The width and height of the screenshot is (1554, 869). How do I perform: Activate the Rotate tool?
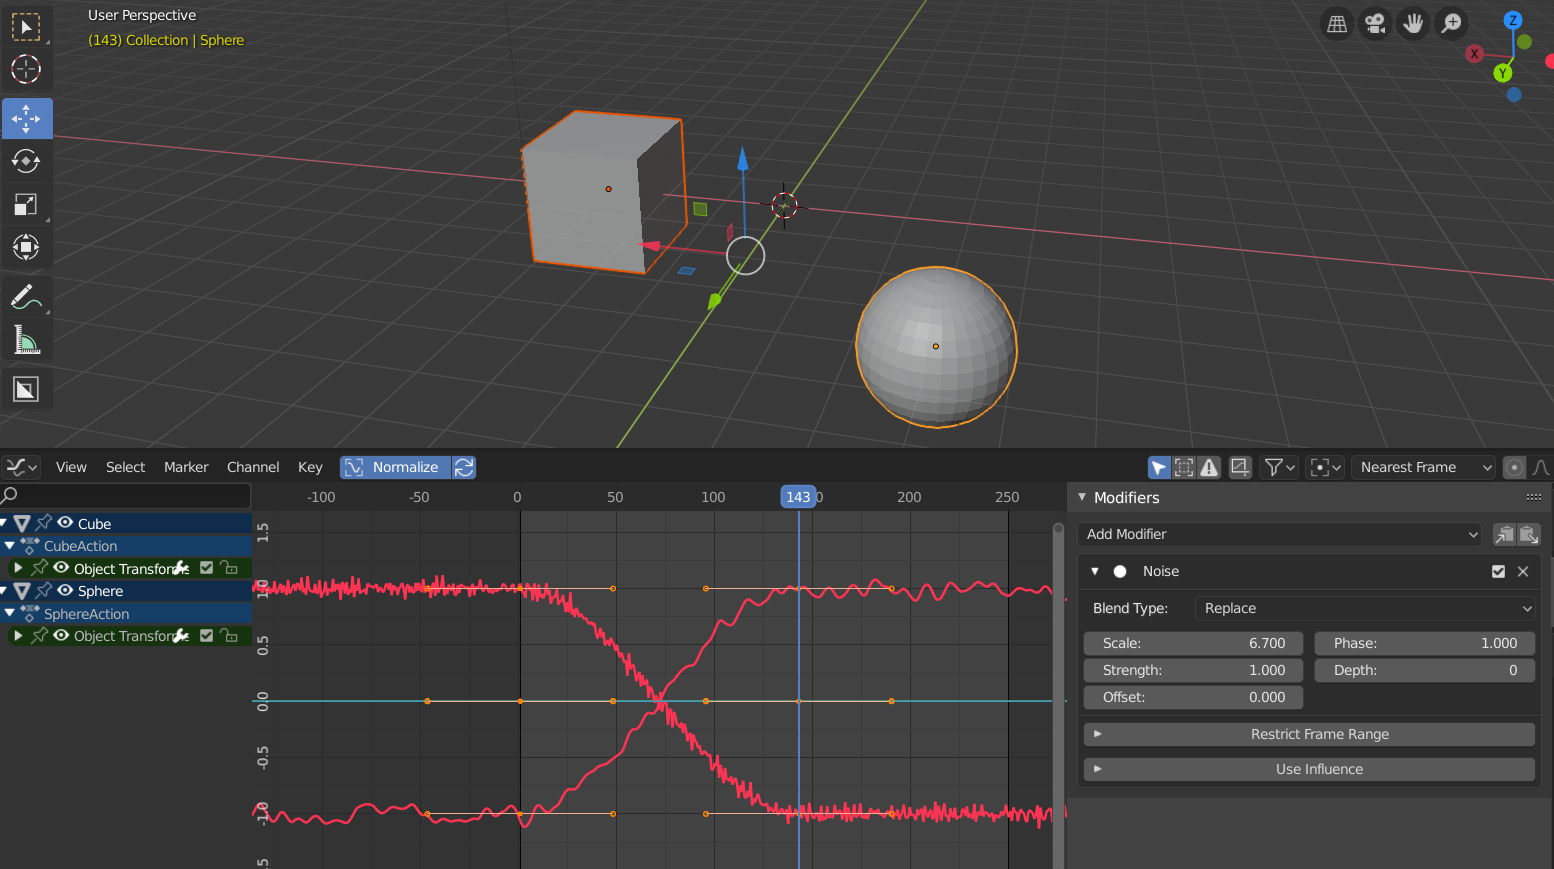point(26,161)
